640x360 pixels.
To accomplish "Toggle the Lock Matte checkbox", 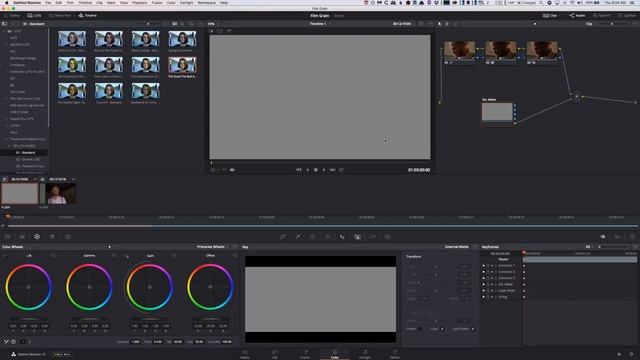I will (473, 329).
